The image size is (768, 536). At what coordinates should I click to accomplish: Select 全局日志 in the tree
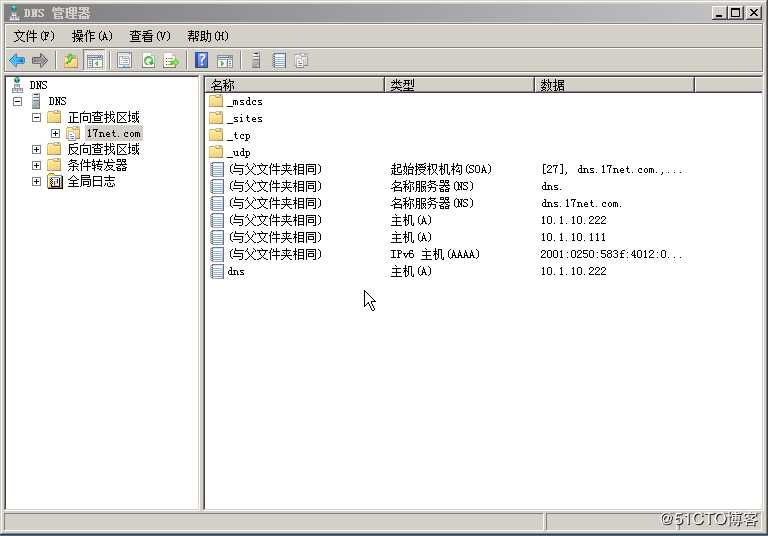tap(91, 182)
